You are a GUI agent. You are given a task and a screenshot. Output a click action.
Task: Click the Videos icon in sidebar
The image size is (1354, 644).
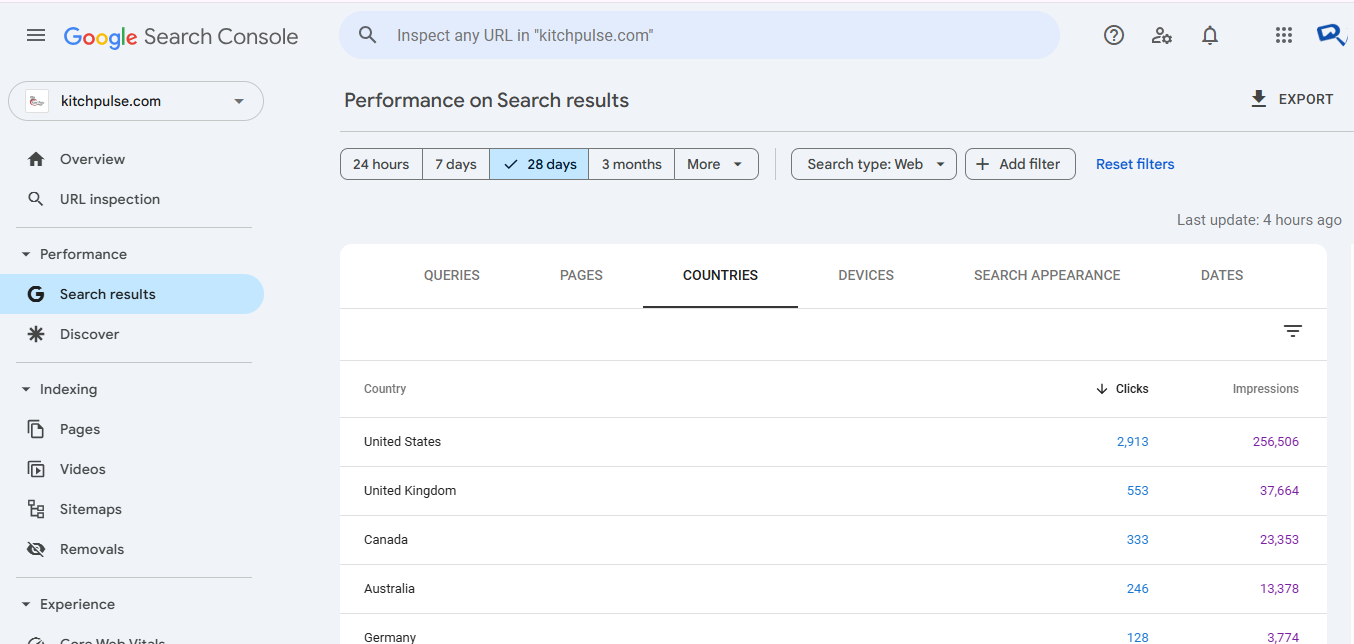coord(36,469)
